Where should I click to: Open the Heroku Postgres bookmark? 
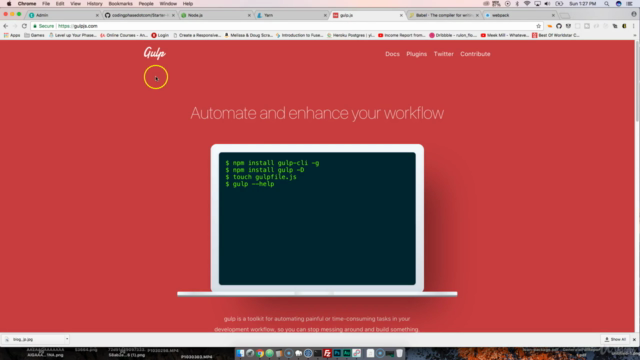[x=351, y=35]
